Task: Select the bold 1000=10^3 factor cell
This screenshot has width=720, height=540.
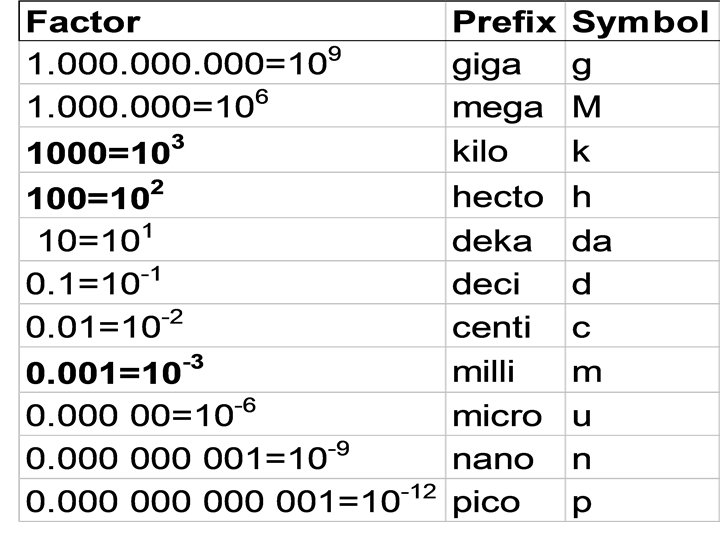Action: pyautogui.click(x=107, y=151)
